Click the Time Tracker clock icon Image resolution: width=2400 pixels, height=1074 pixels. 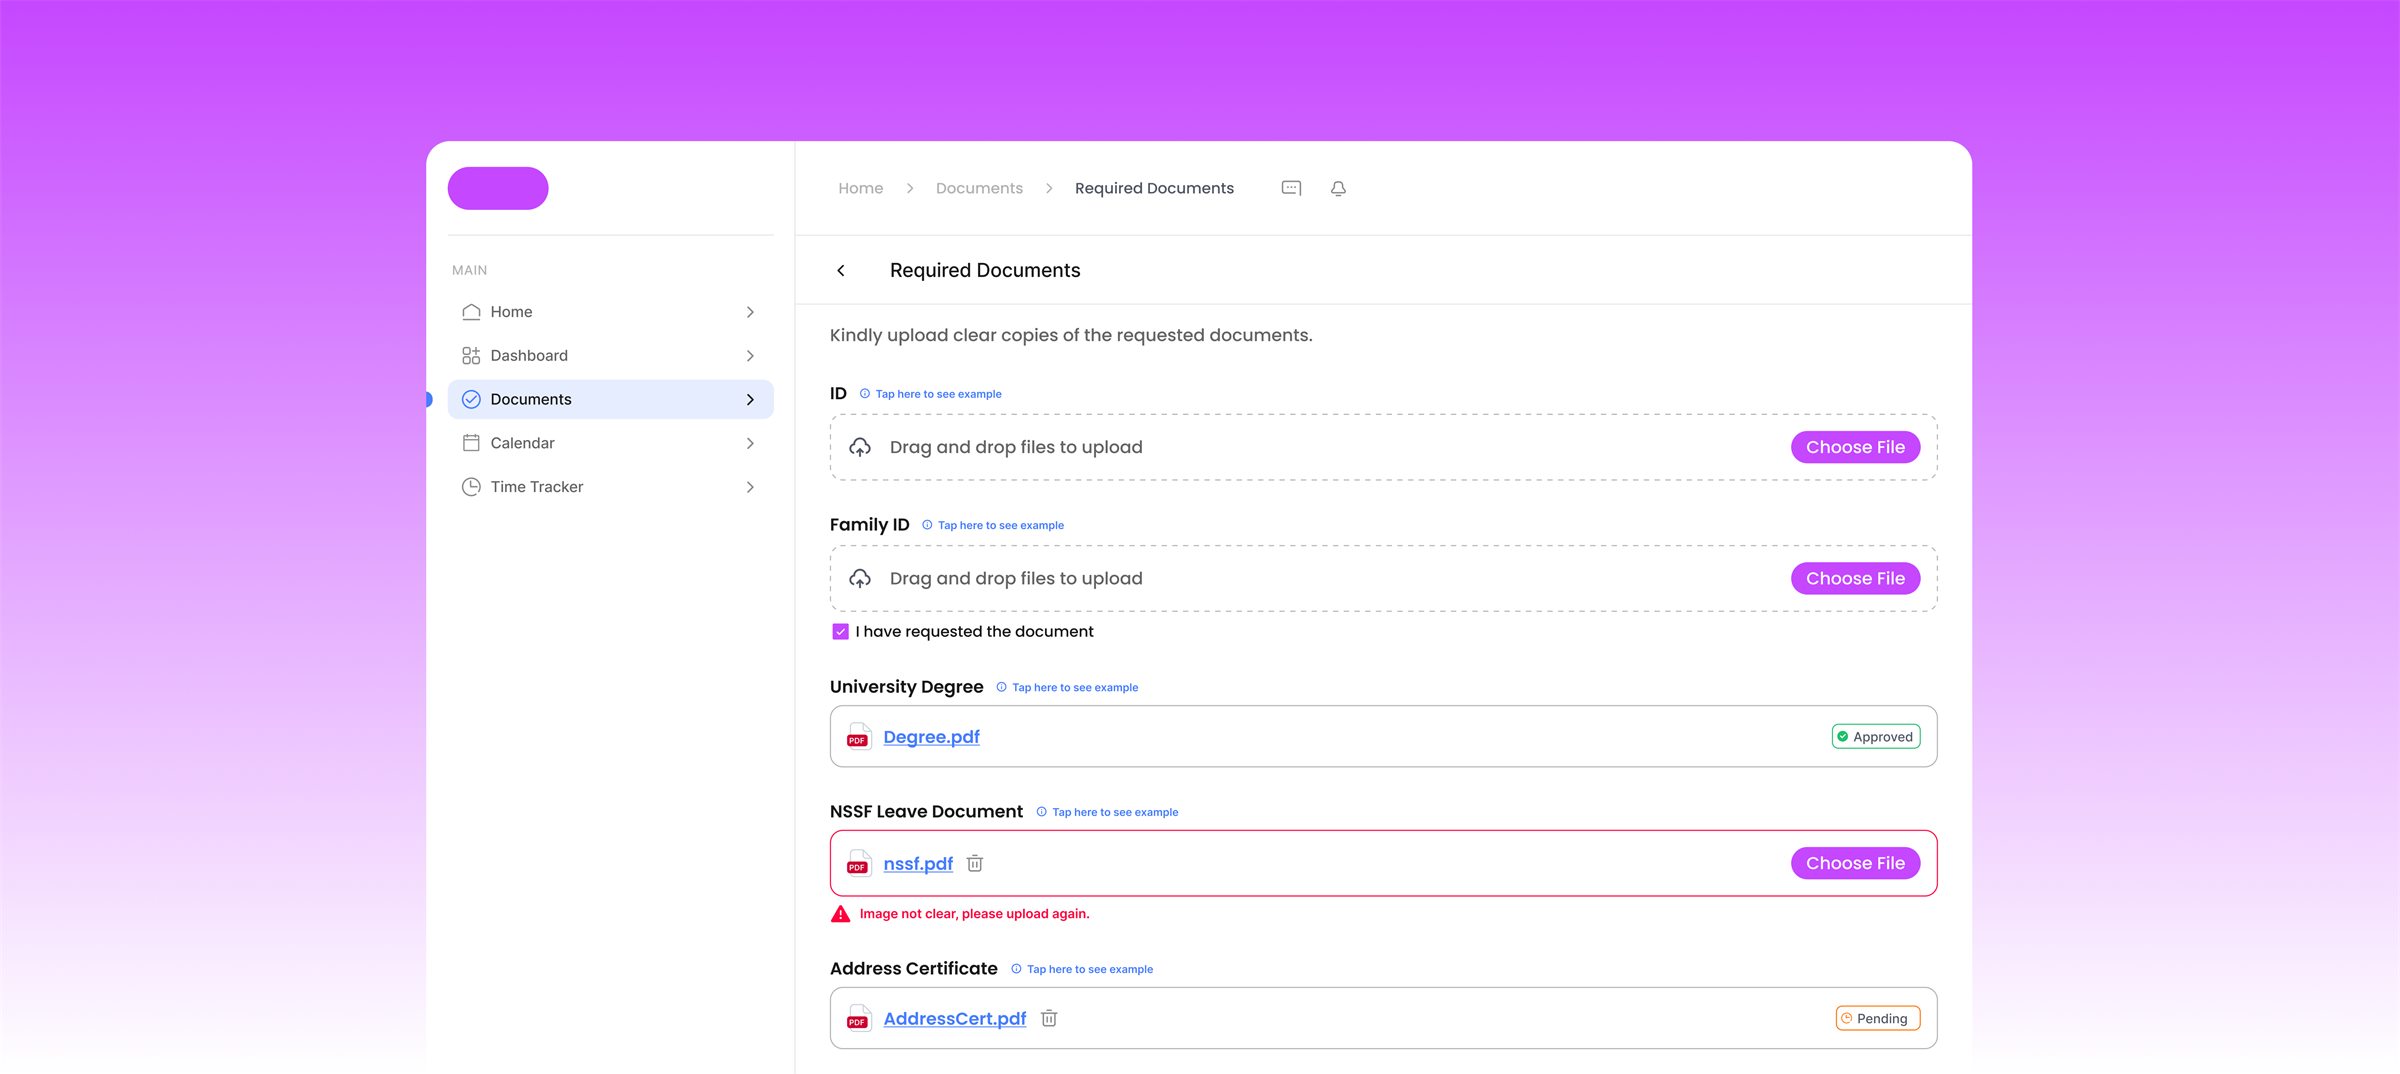pos(471,487)
